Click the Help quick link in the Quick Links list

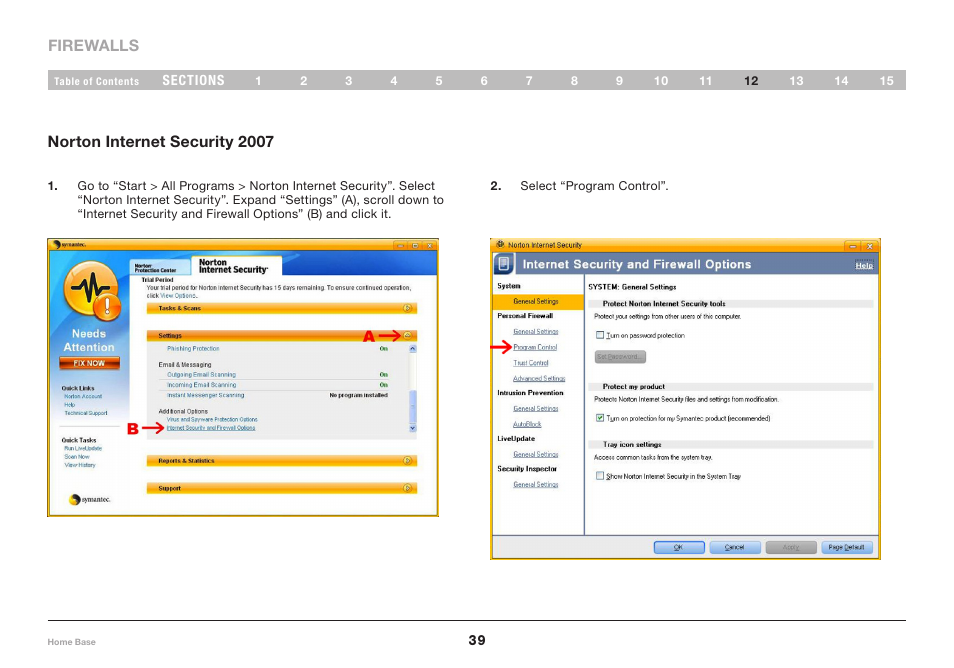[x=70, y=405]
